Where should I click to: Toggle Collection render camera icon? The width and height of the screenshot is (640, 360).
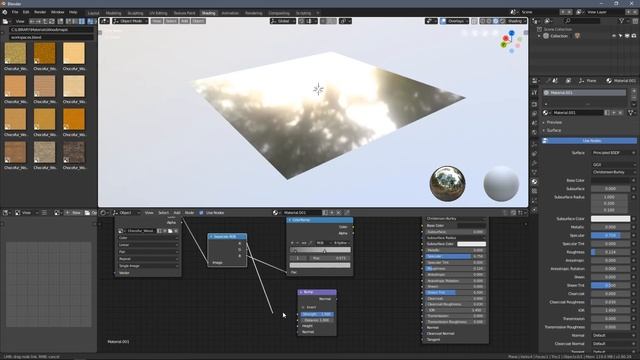(x=634, y=36)
